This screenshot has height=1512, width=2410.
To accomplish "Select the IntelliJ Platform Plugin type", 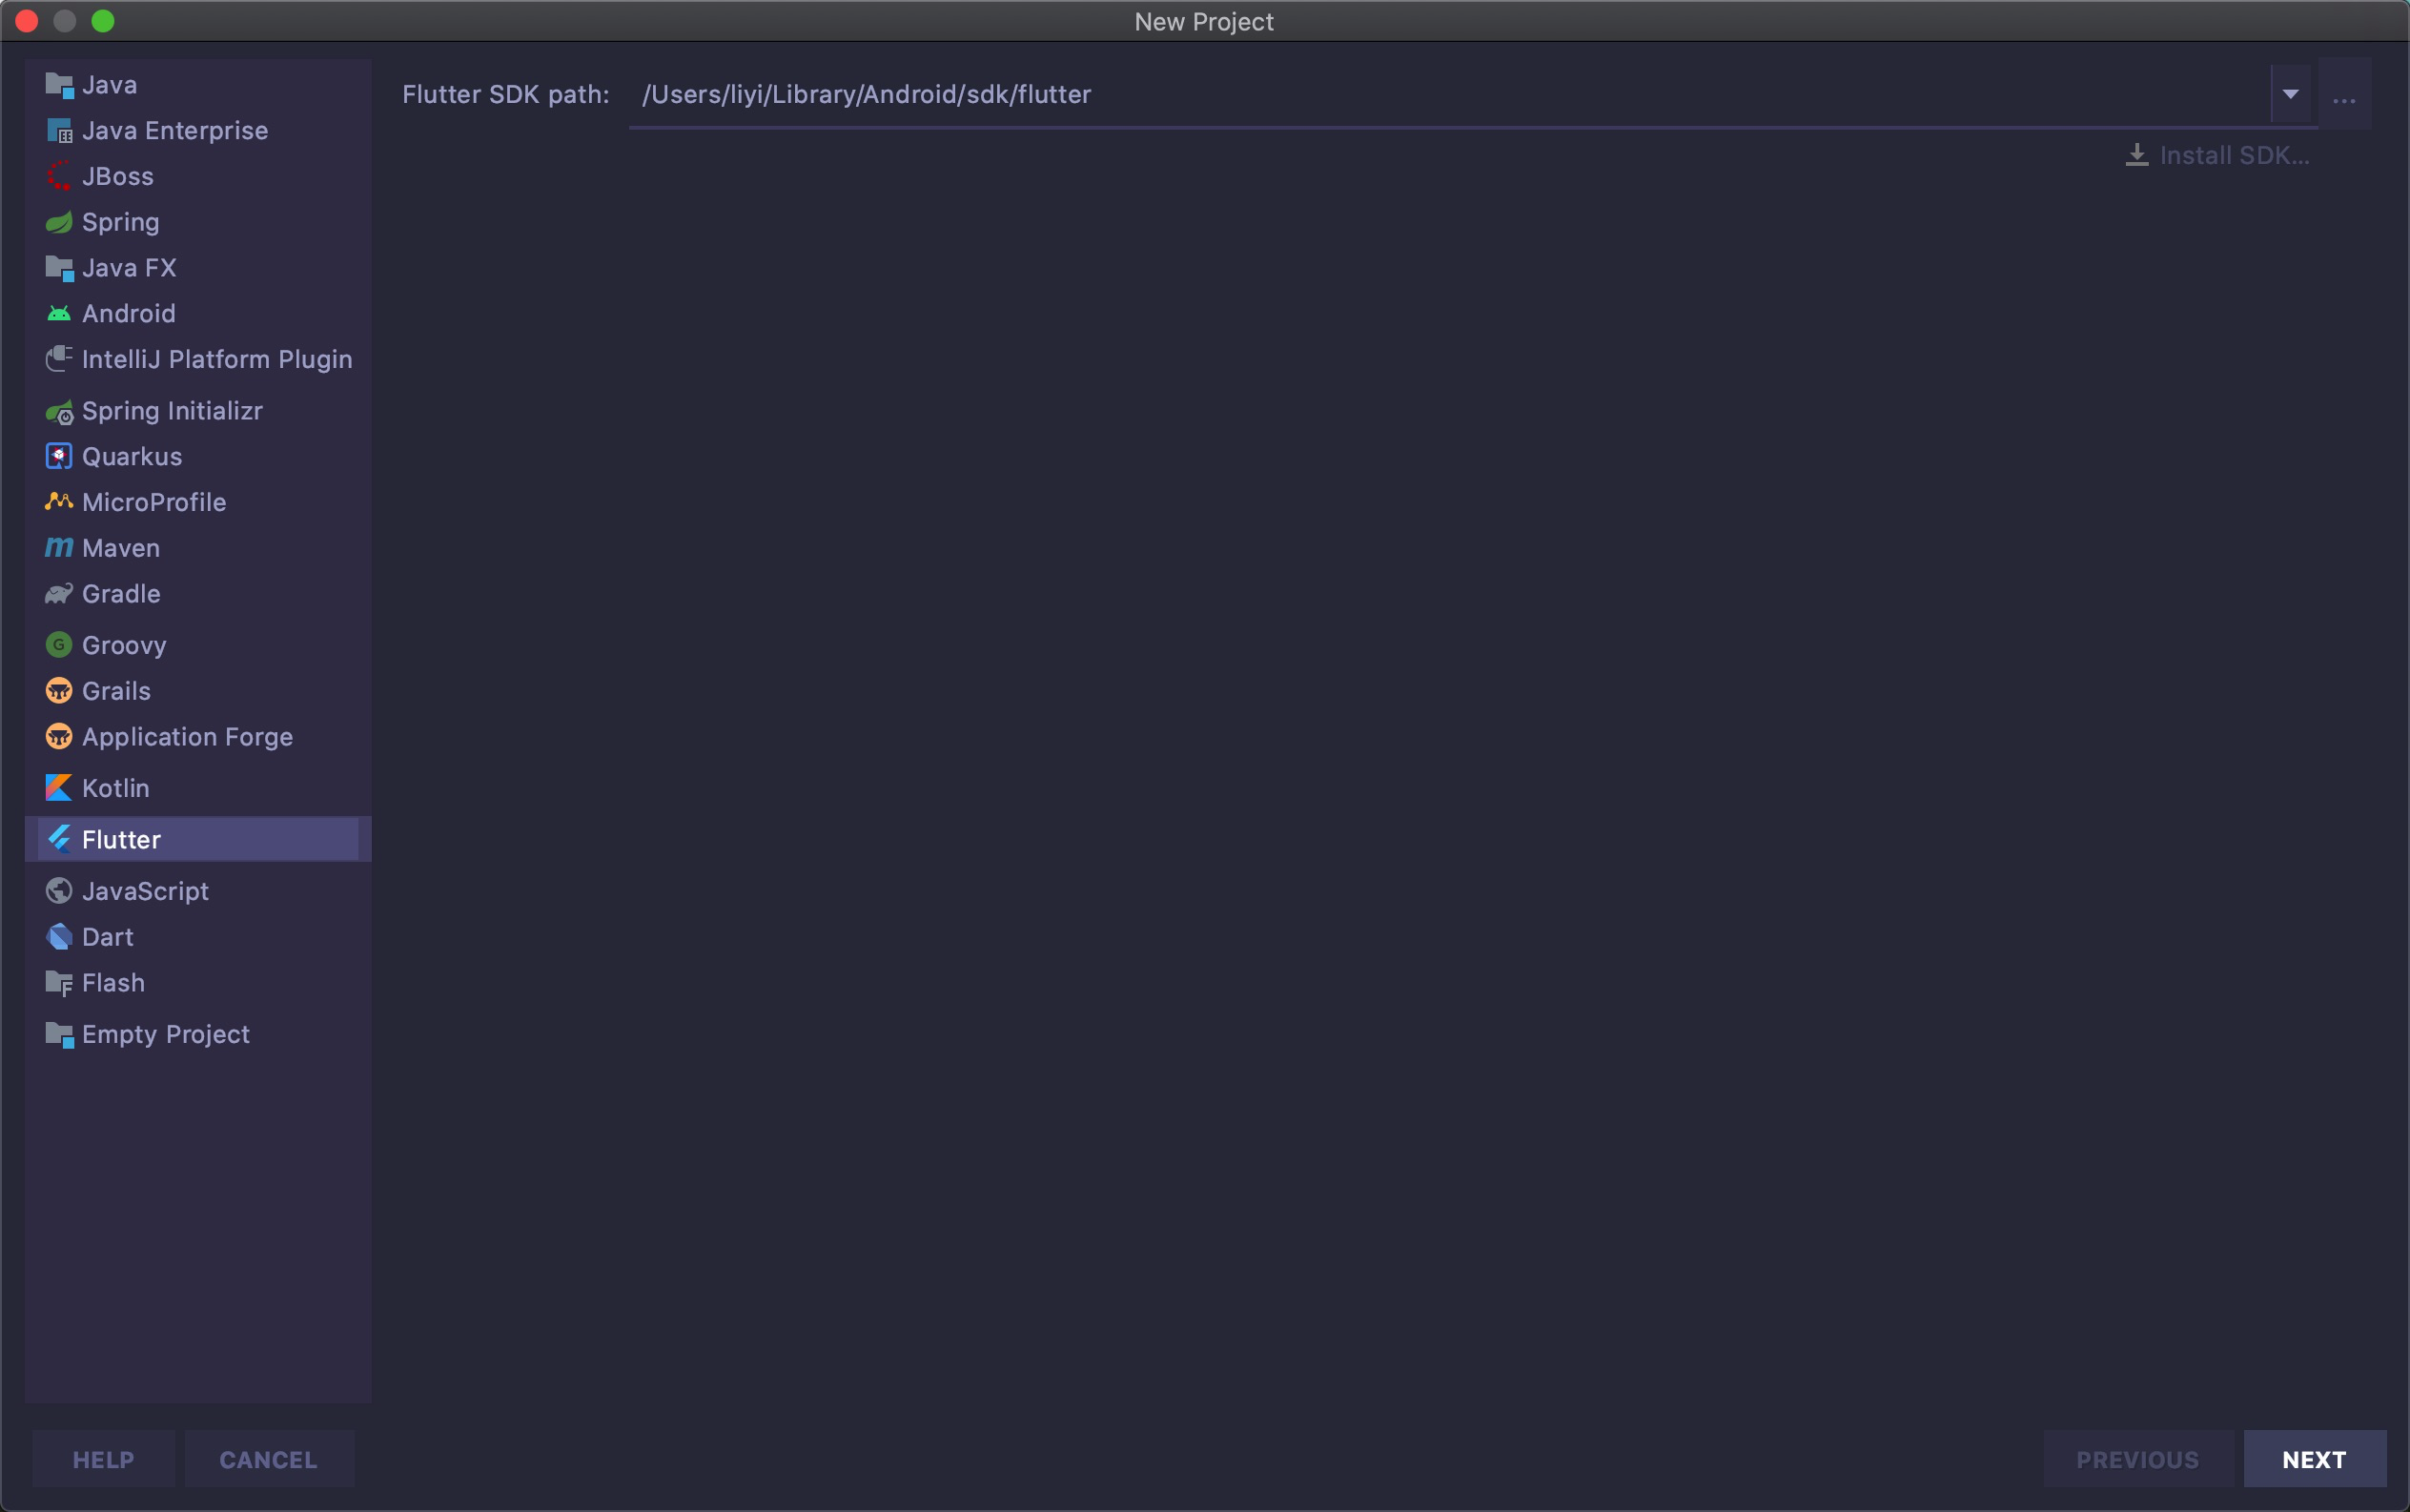I will (216, 359).
